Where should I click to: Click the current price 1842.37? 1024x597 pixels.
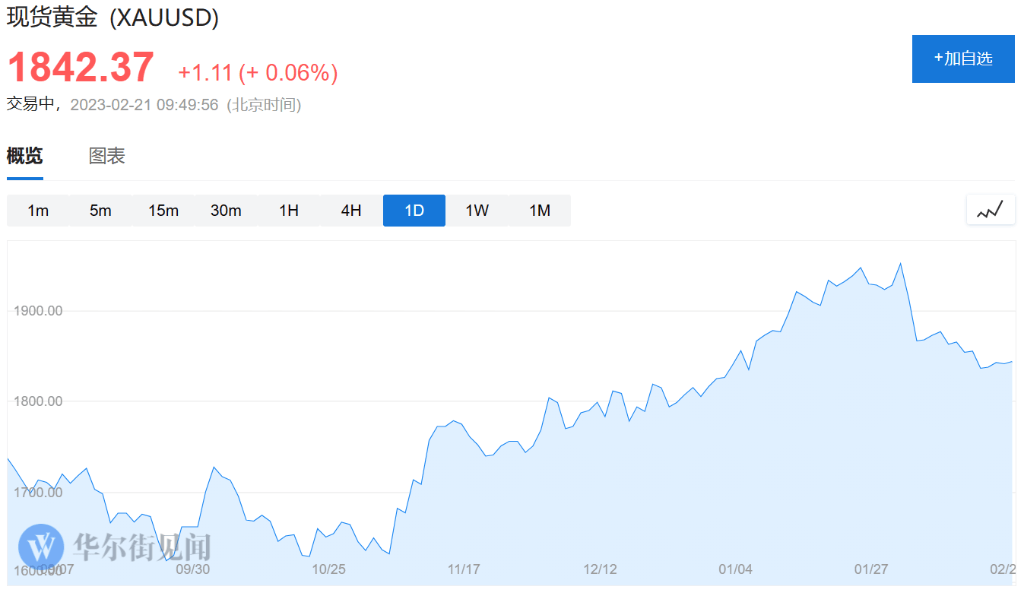[82, 68]
